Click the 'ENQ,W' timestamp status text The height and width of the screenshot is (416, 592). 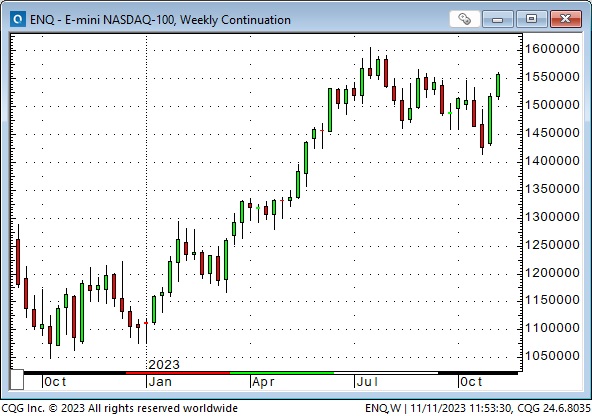pos(478,408)
